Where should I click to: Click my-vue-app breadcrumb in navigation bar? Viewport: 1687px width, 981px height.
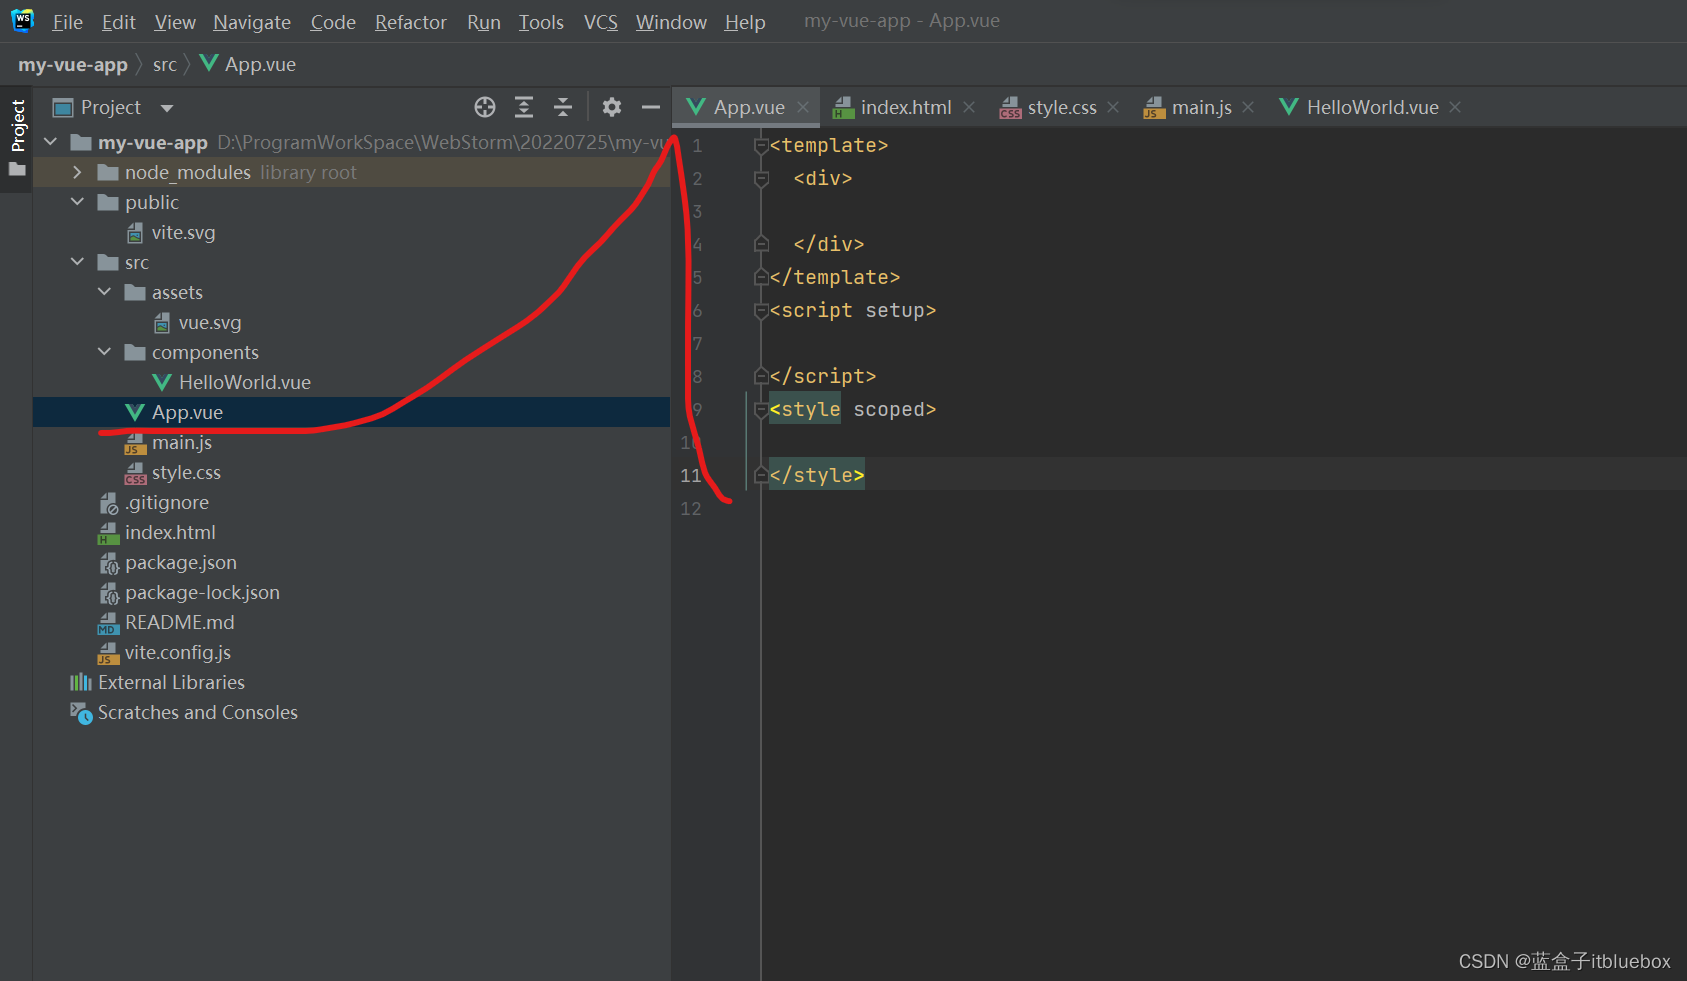click(73, 64)
